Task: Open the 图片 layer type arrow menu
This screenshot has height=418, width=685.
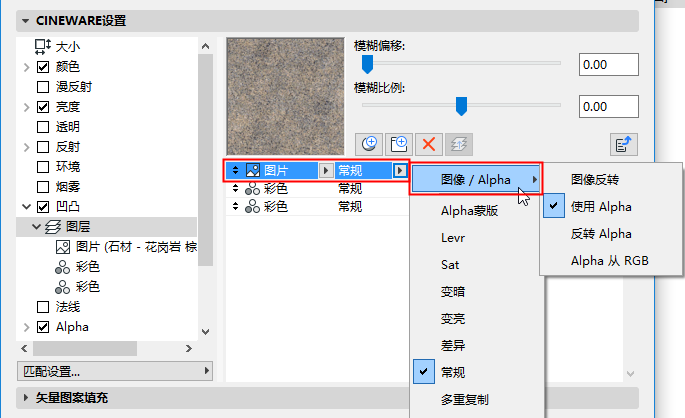Action: (x=325, y=170)
